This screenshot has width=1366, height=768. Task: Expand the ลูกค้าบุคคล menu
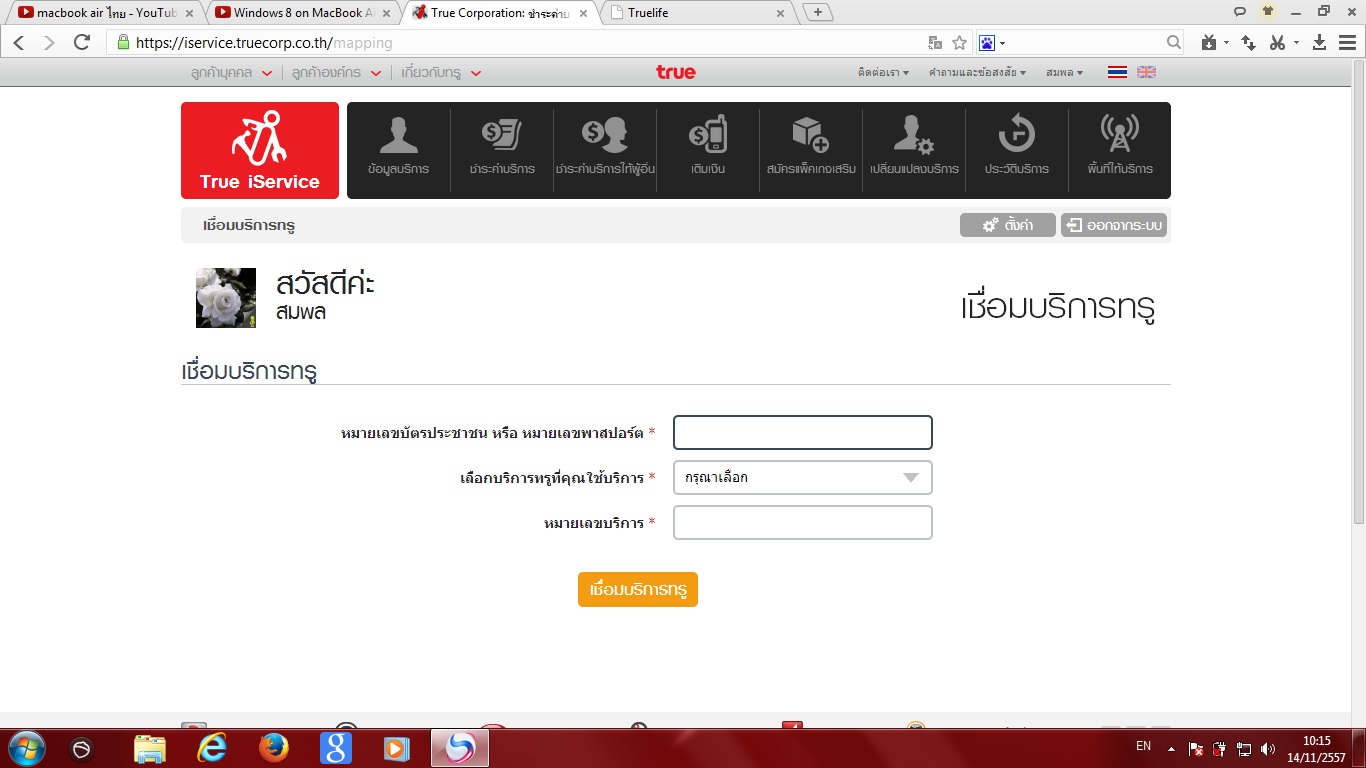tap(231, 73)
